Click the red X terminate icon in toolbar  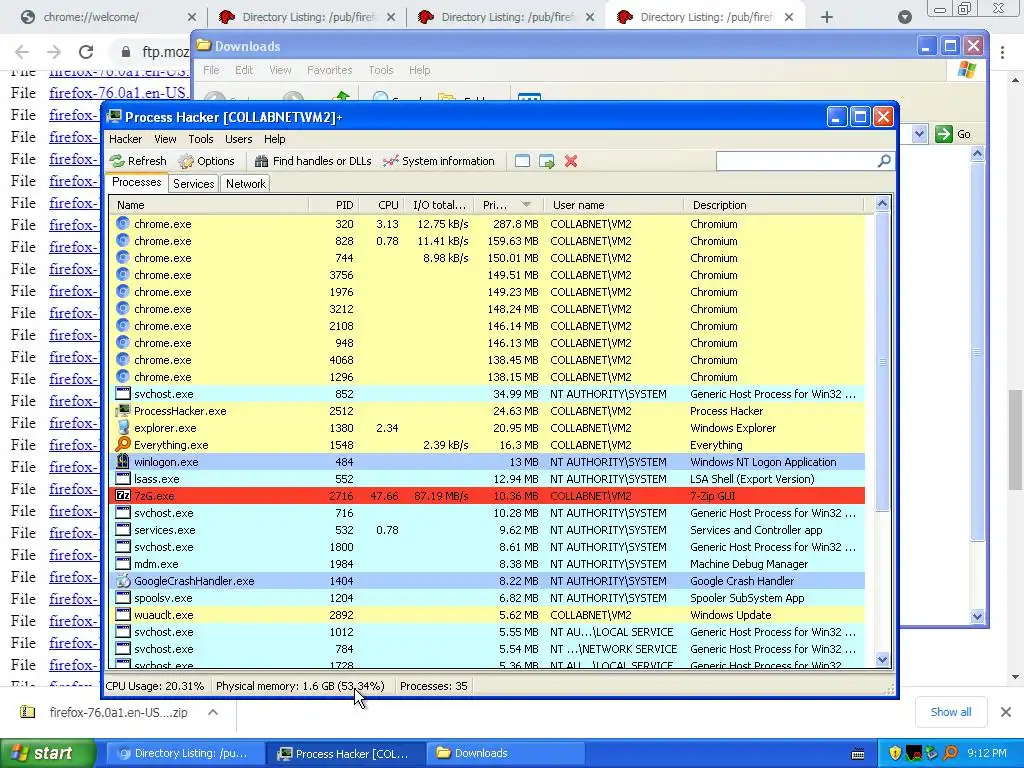[x=571, y=161]
